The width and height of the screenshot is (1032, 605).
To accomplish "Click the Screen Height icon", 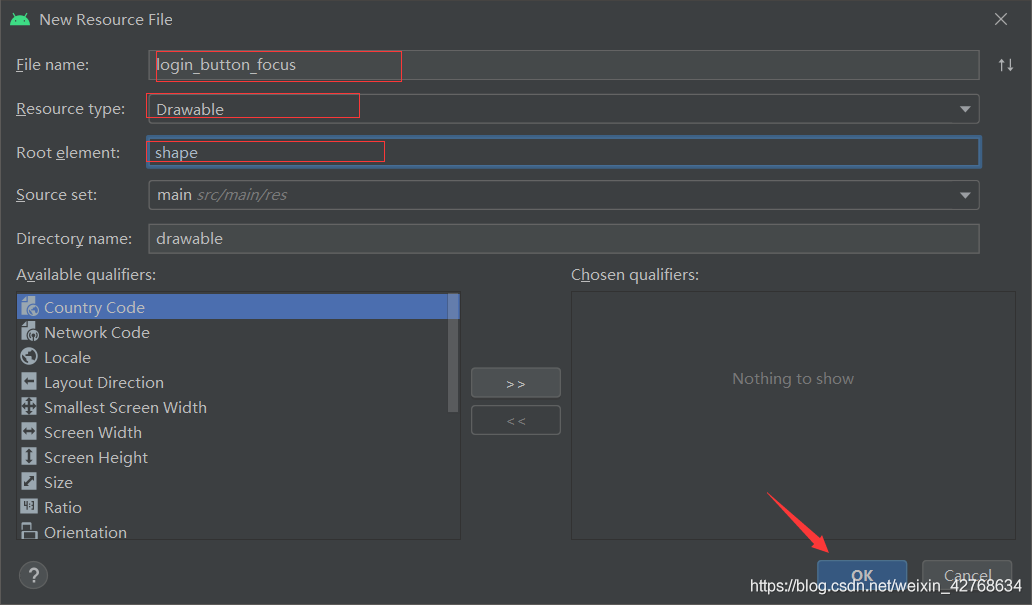I will [29, 458].
